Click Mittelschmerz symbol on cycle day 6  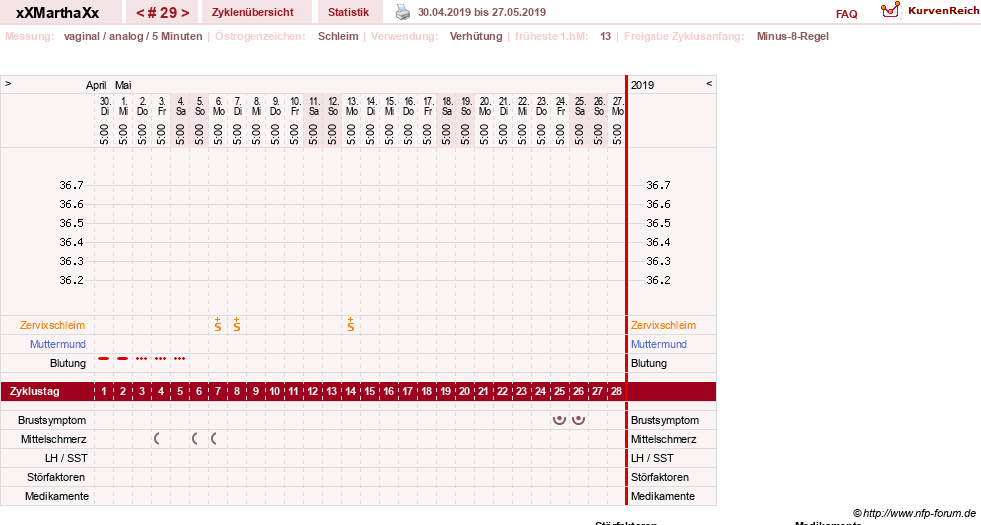(x=195, y=439)
